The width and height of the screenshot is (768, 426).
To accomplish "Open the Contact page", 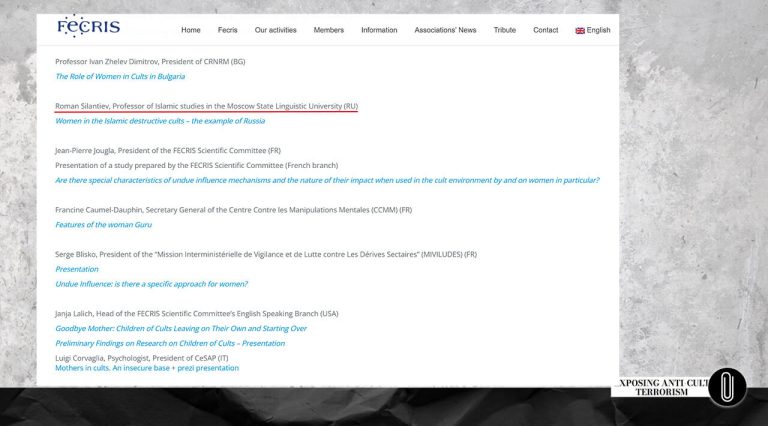I will click(546, 30).
